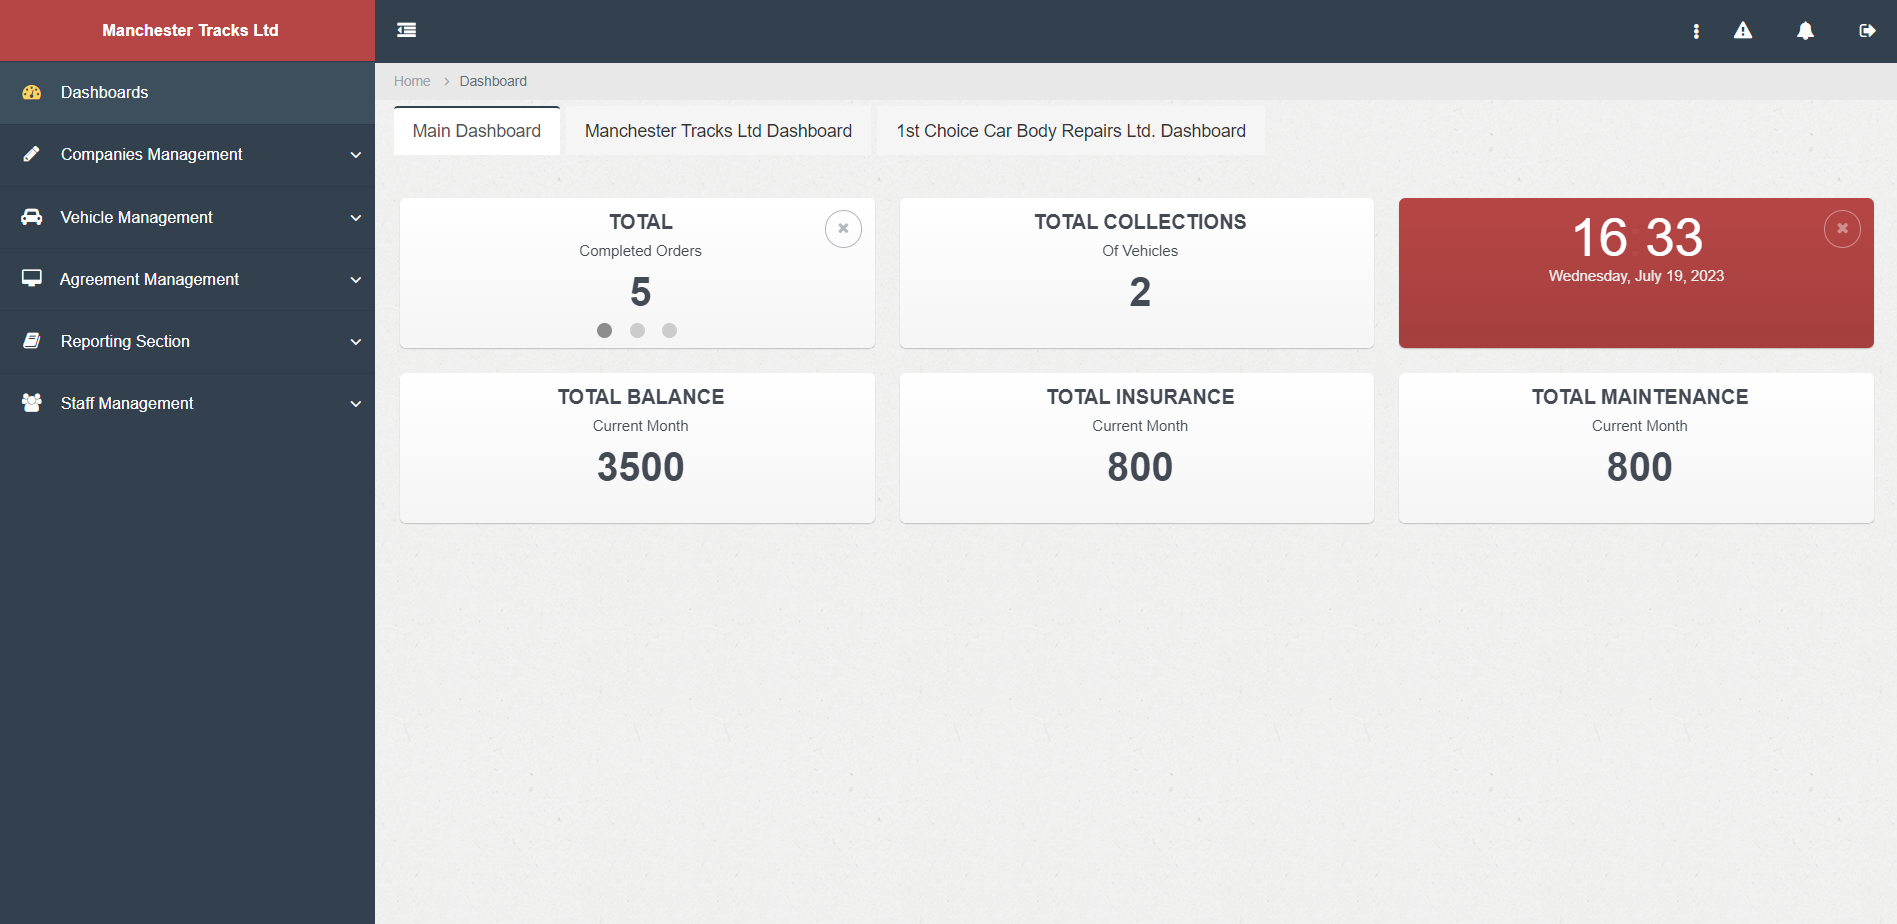Close the Total Completed Orders widget

(843, 229)
